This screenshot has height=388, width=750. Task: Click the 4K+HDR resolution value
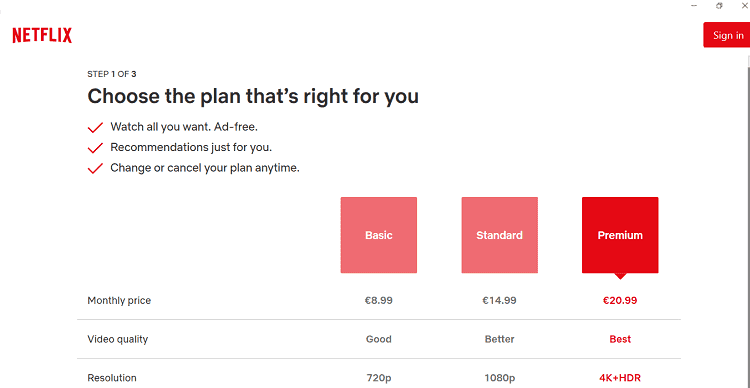coord(620,378)
